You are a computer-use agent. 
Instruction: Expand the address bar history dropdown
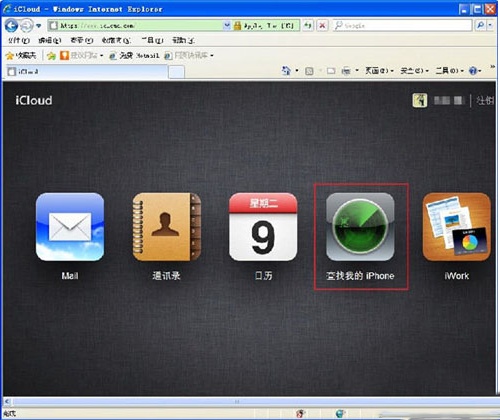[x=227, y=25]
